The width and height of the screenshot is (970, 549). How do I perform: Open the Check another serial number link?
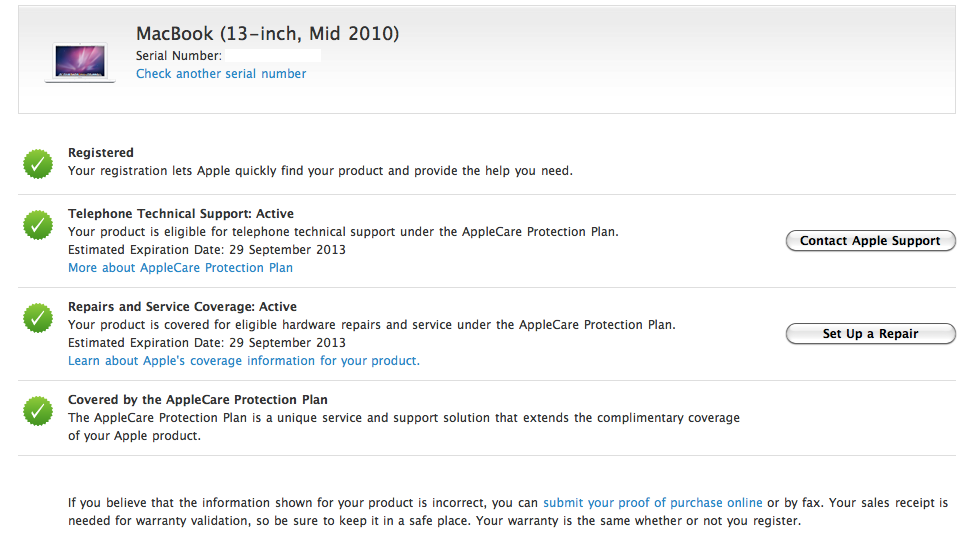click(x=221, y=74)
